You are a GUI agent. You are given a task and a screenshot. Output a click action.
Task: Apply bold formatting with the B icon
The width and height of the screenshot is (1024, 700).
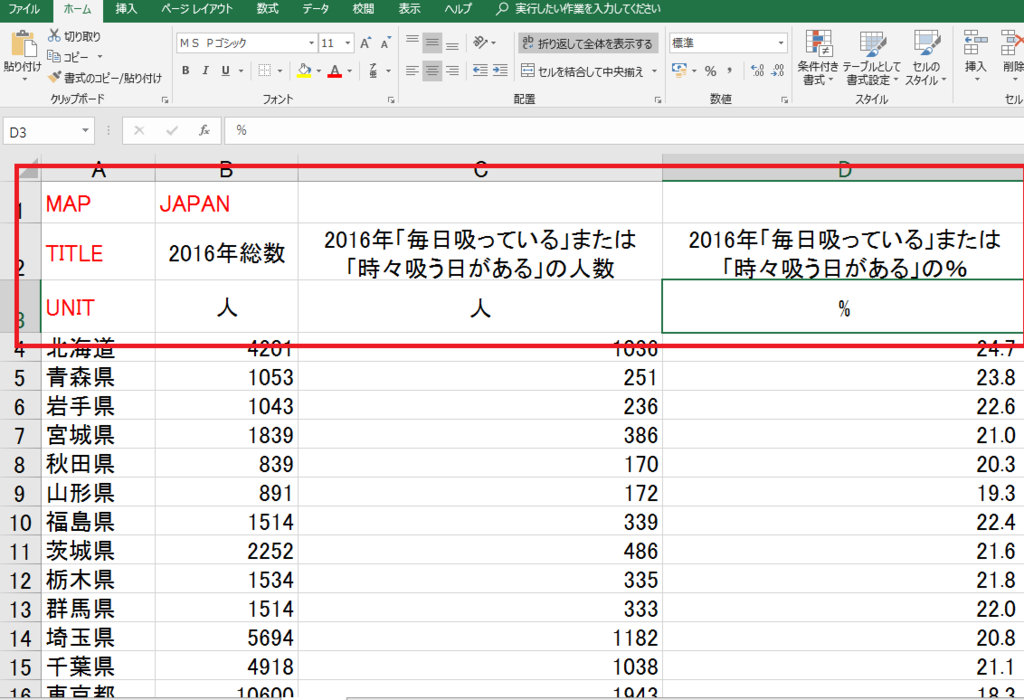point(185,68)
